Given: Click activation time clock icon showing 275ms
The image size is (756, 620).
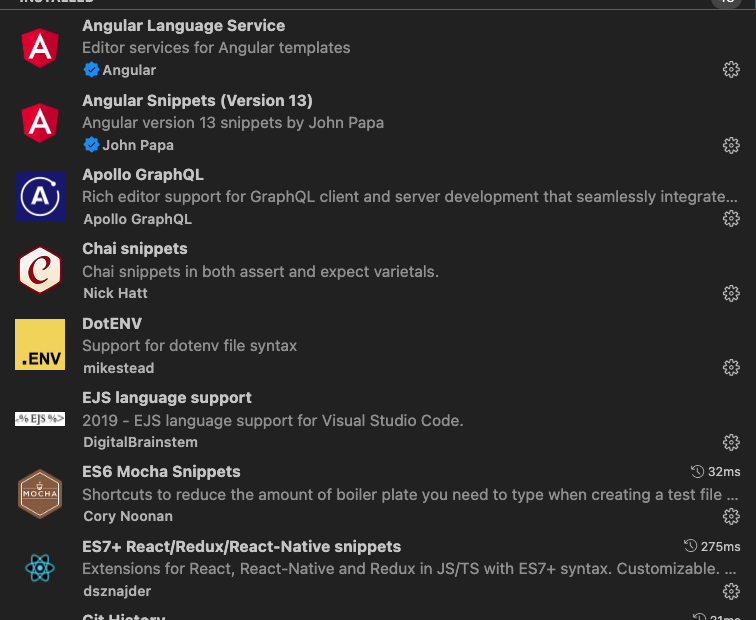Looking at the screenshot, I should coord(690,546).
